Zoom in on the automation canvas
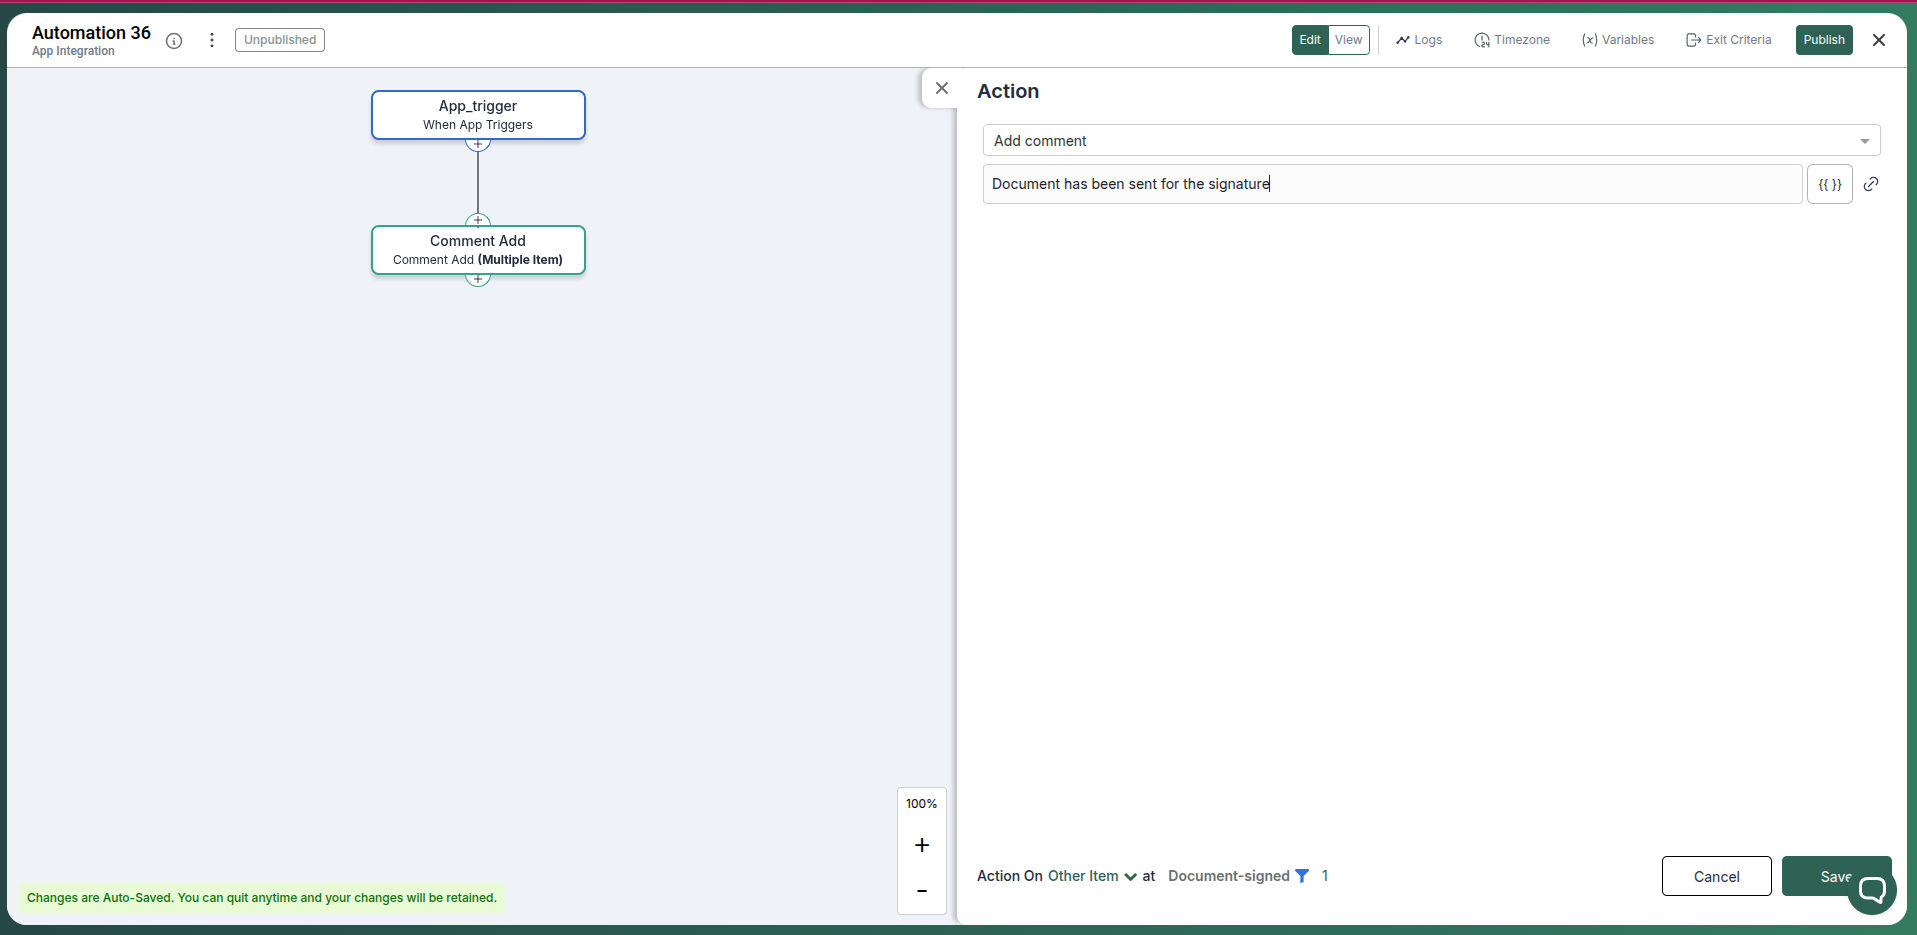Image resolution: width=1917 pixels, height=935 pixels. pyautogui.click(x=921, y=845)
